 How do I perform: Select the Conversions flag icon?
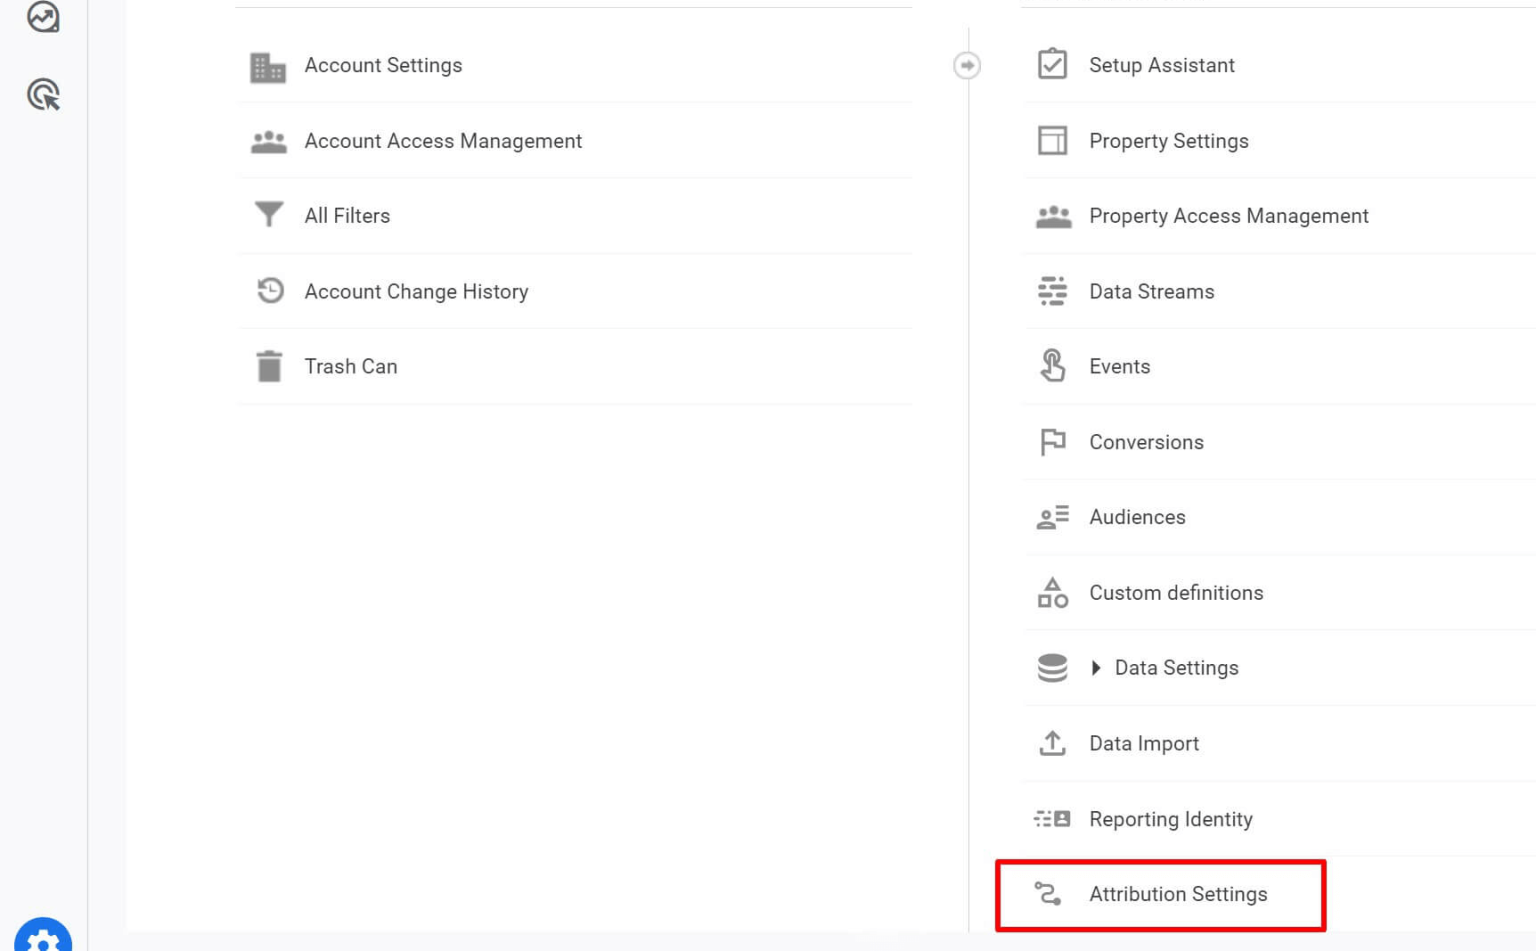coord(1053,441)
